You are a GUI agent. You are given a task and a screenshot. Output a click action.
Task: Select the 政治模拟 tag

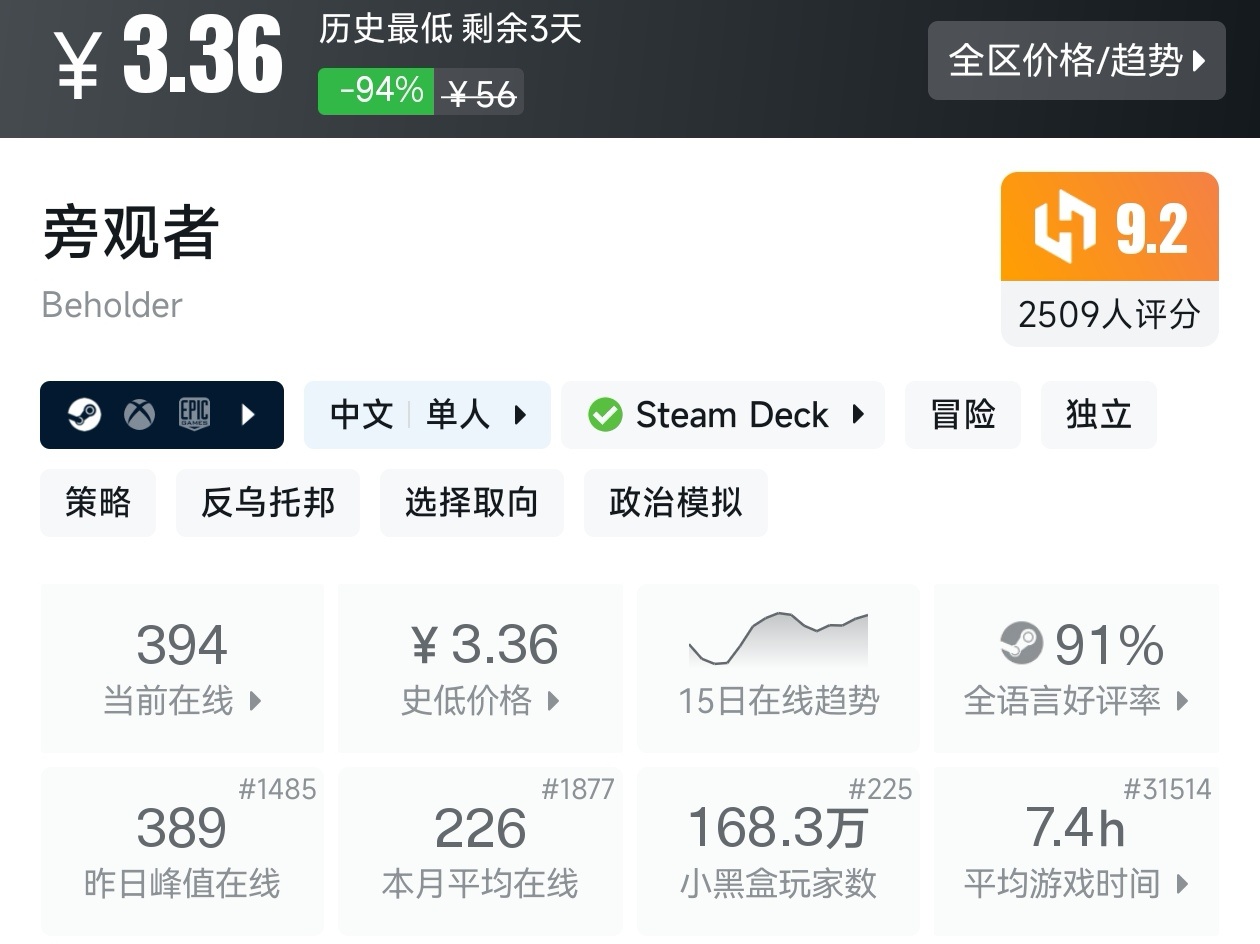click(x=676, y=502)
